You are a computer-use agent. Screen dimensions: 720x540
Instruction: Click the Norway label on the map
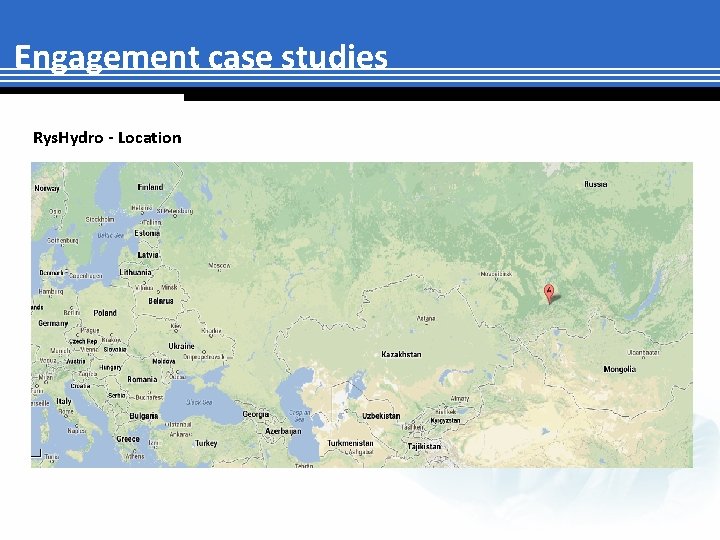pyautogui.click(x=47, y=188)
